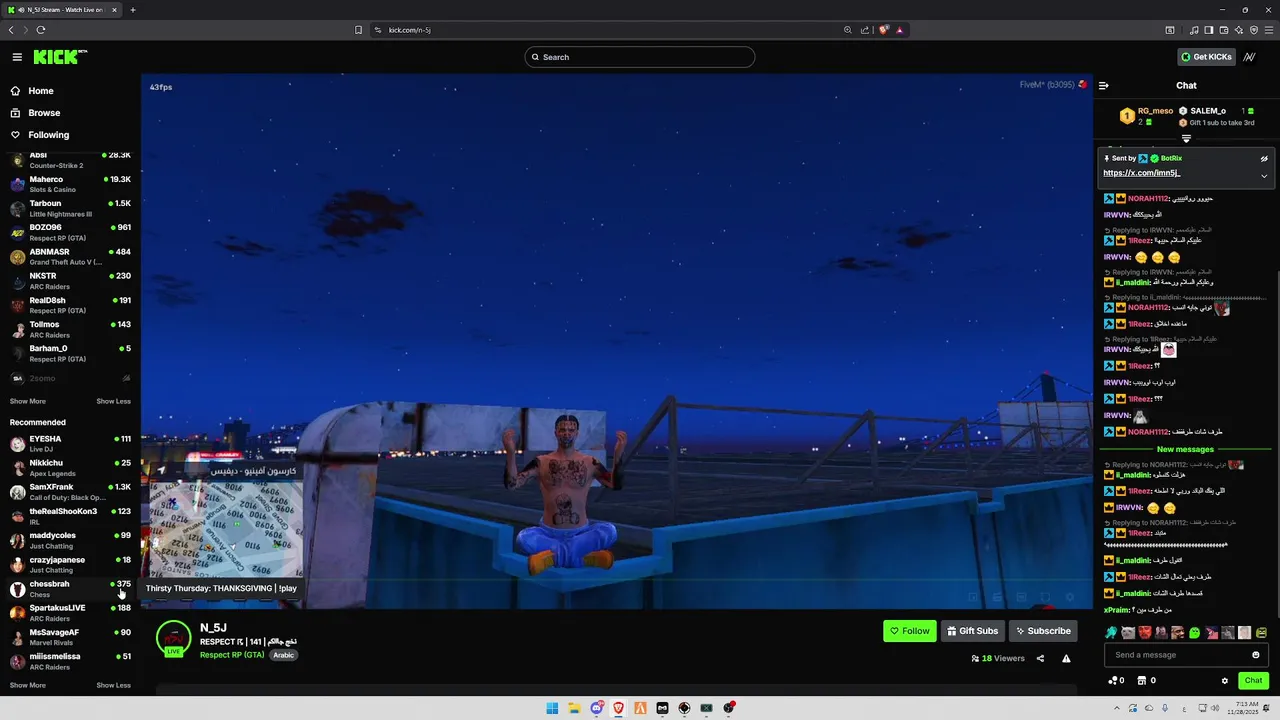1280x720 pixels.
Task: Report stream with warning triangle icon
Action: coord(1066,658)
